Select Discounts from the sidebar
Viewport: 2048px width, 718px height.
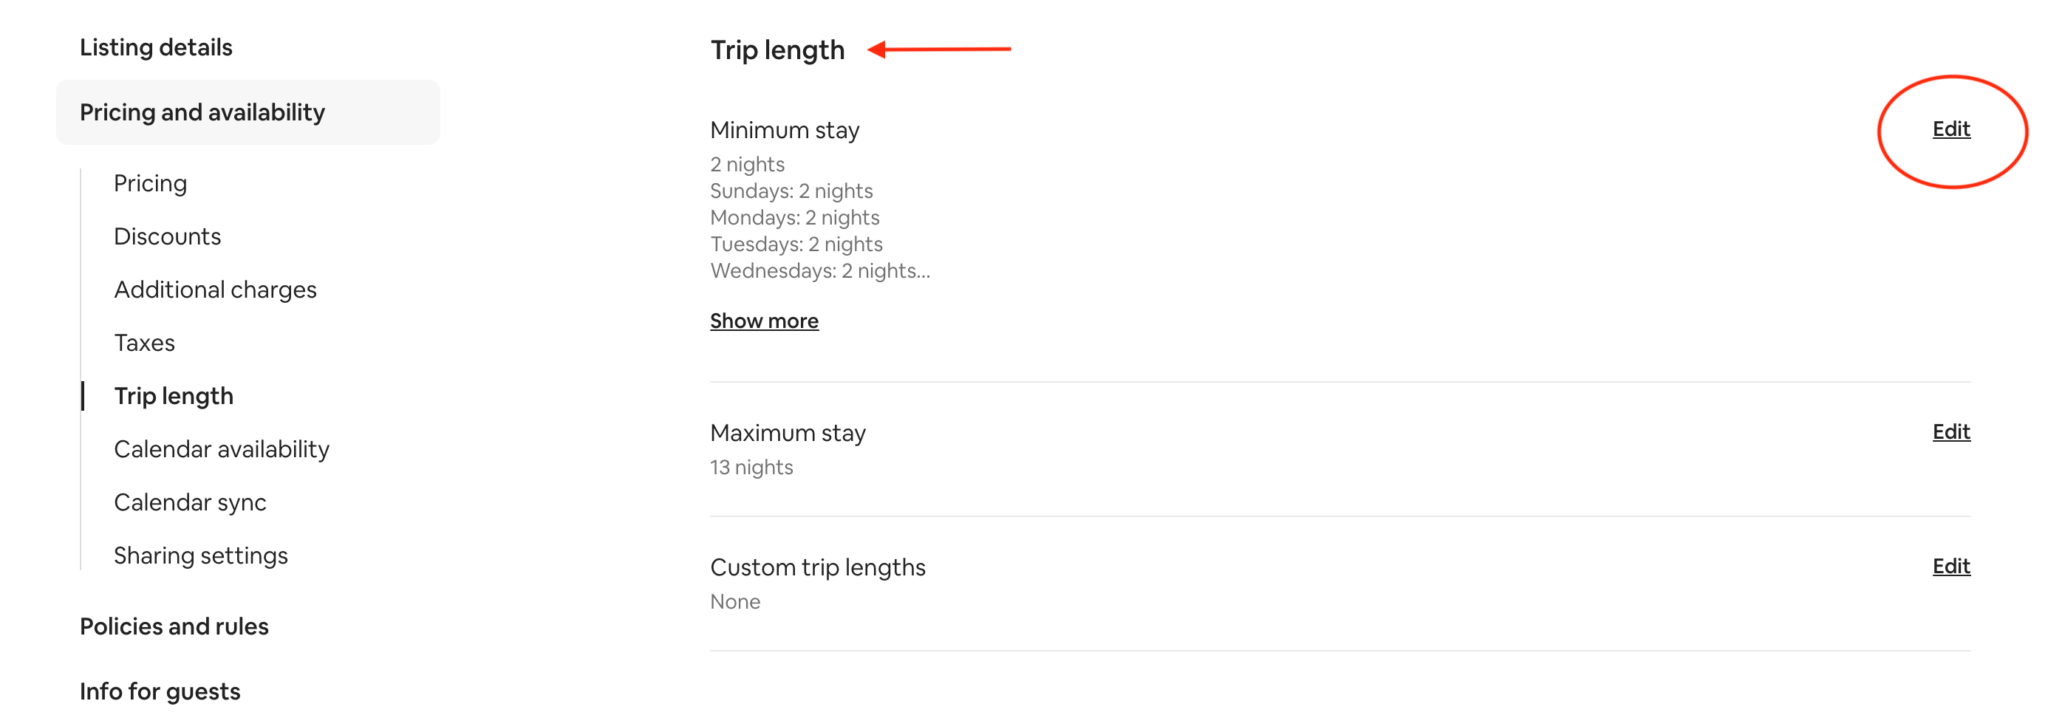[x=167, y=236]
